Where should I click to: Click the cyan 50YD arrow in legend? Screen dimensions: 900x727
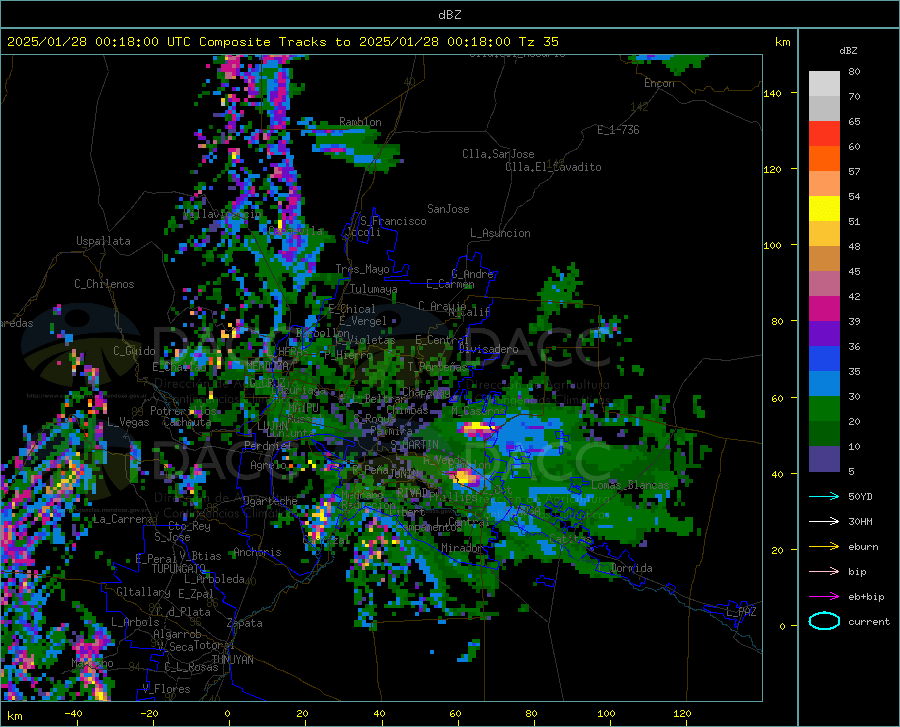tap(824, 496)
